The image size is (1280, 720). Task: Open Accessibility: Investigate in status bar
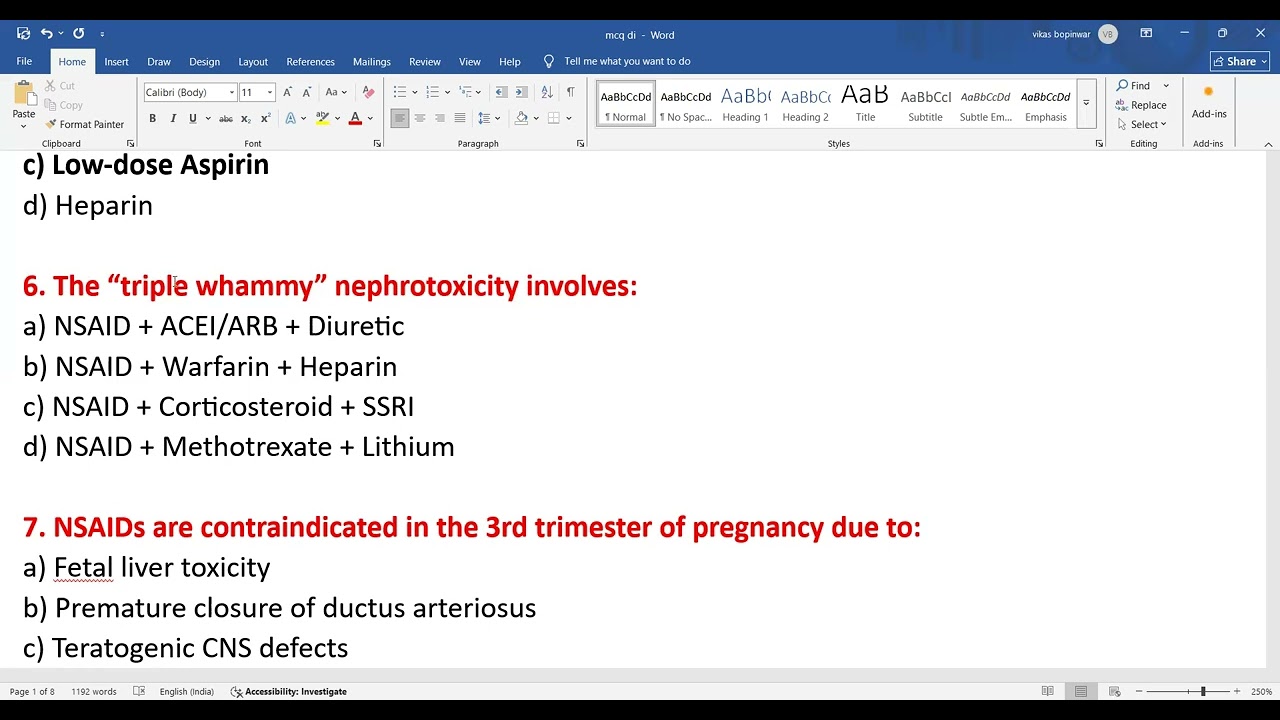289,691
